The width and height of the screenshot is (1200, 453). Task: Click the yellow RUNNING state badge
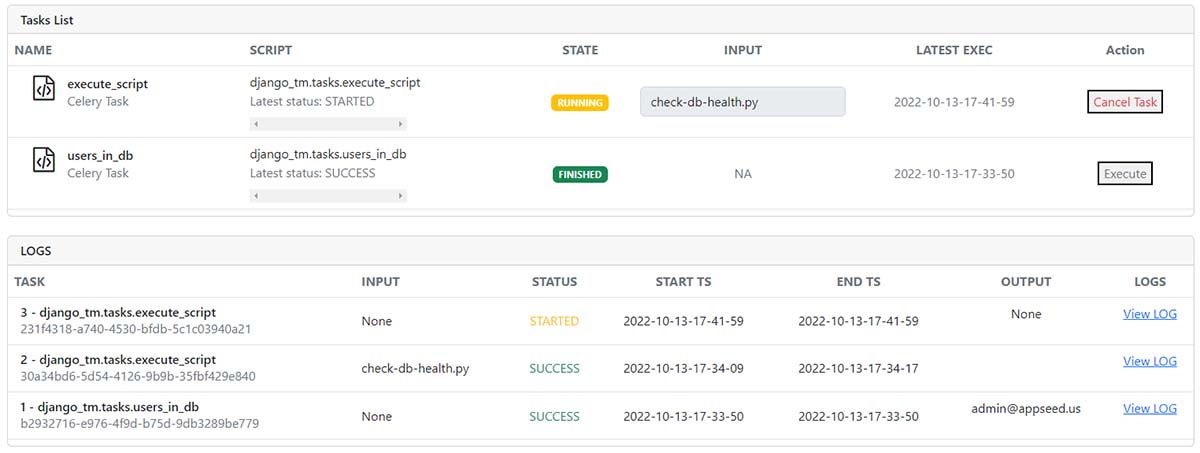[x=580, y=102]
